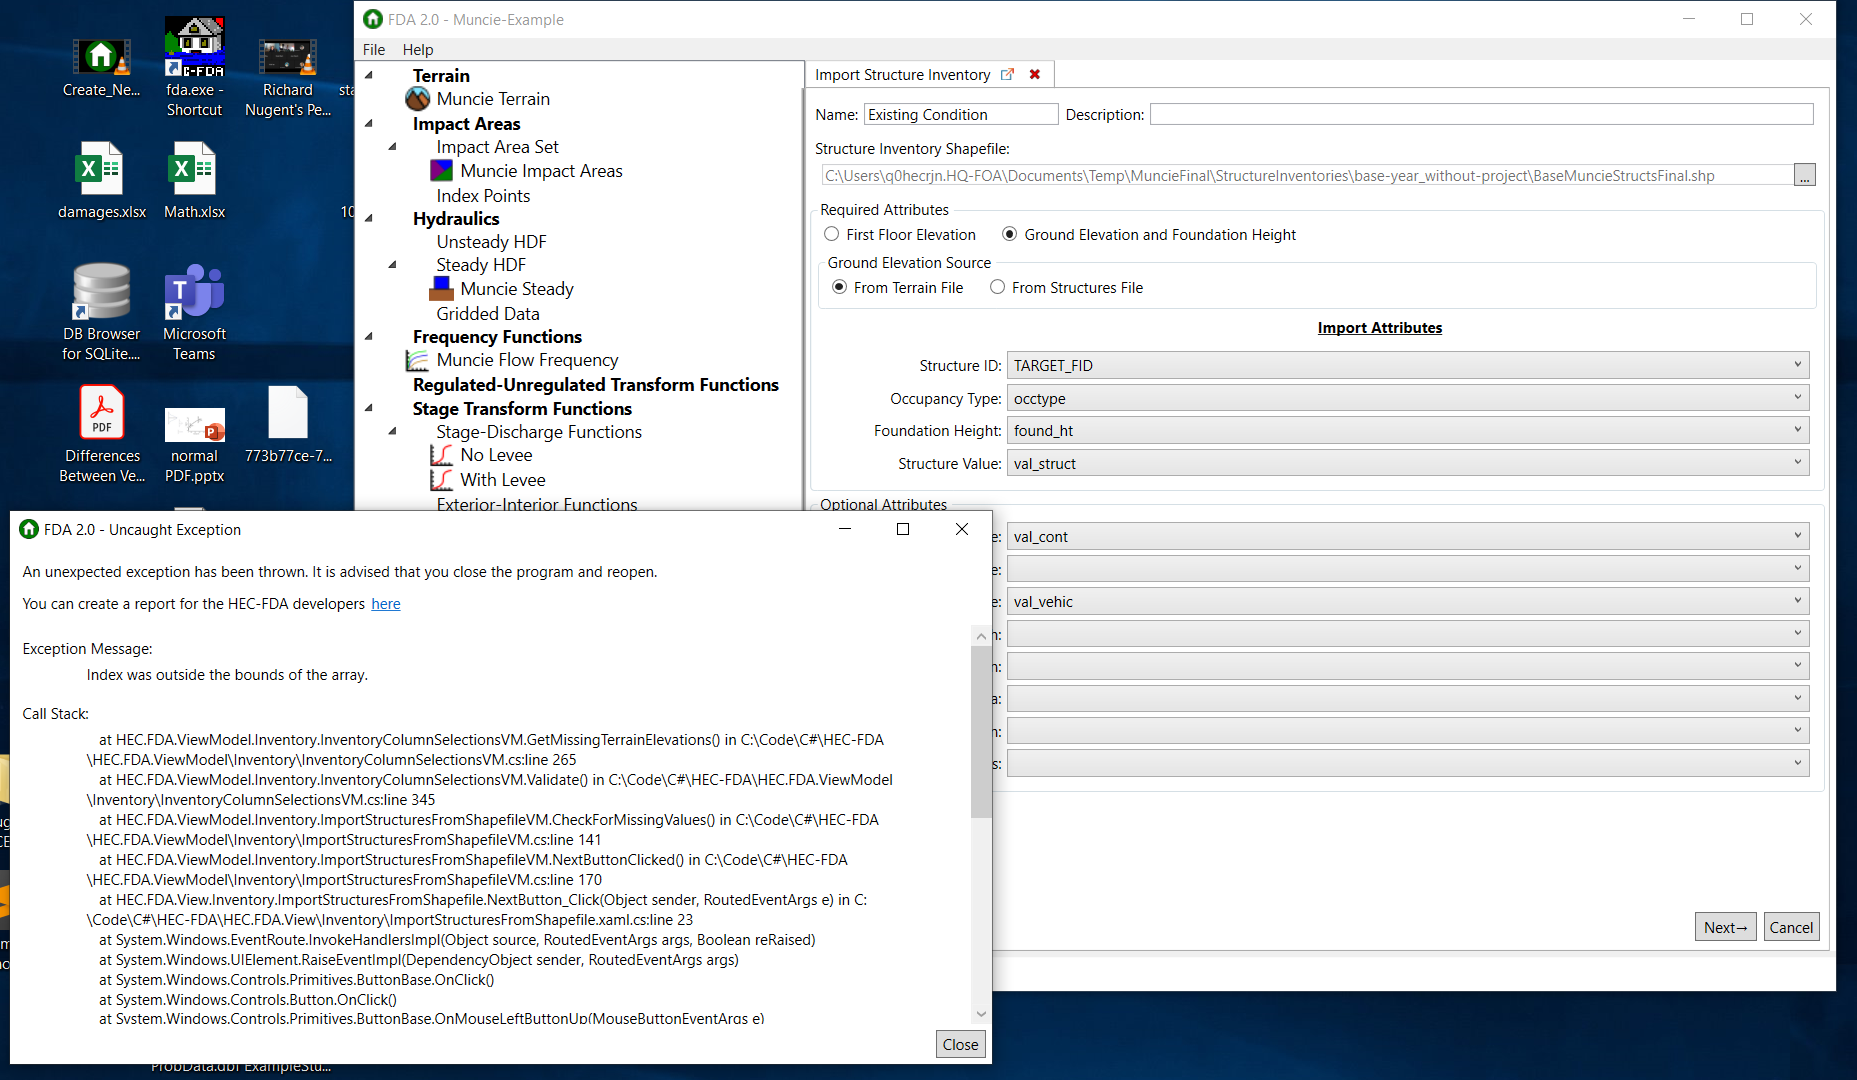Follow the here link to report the exception

tap(385, 604)
